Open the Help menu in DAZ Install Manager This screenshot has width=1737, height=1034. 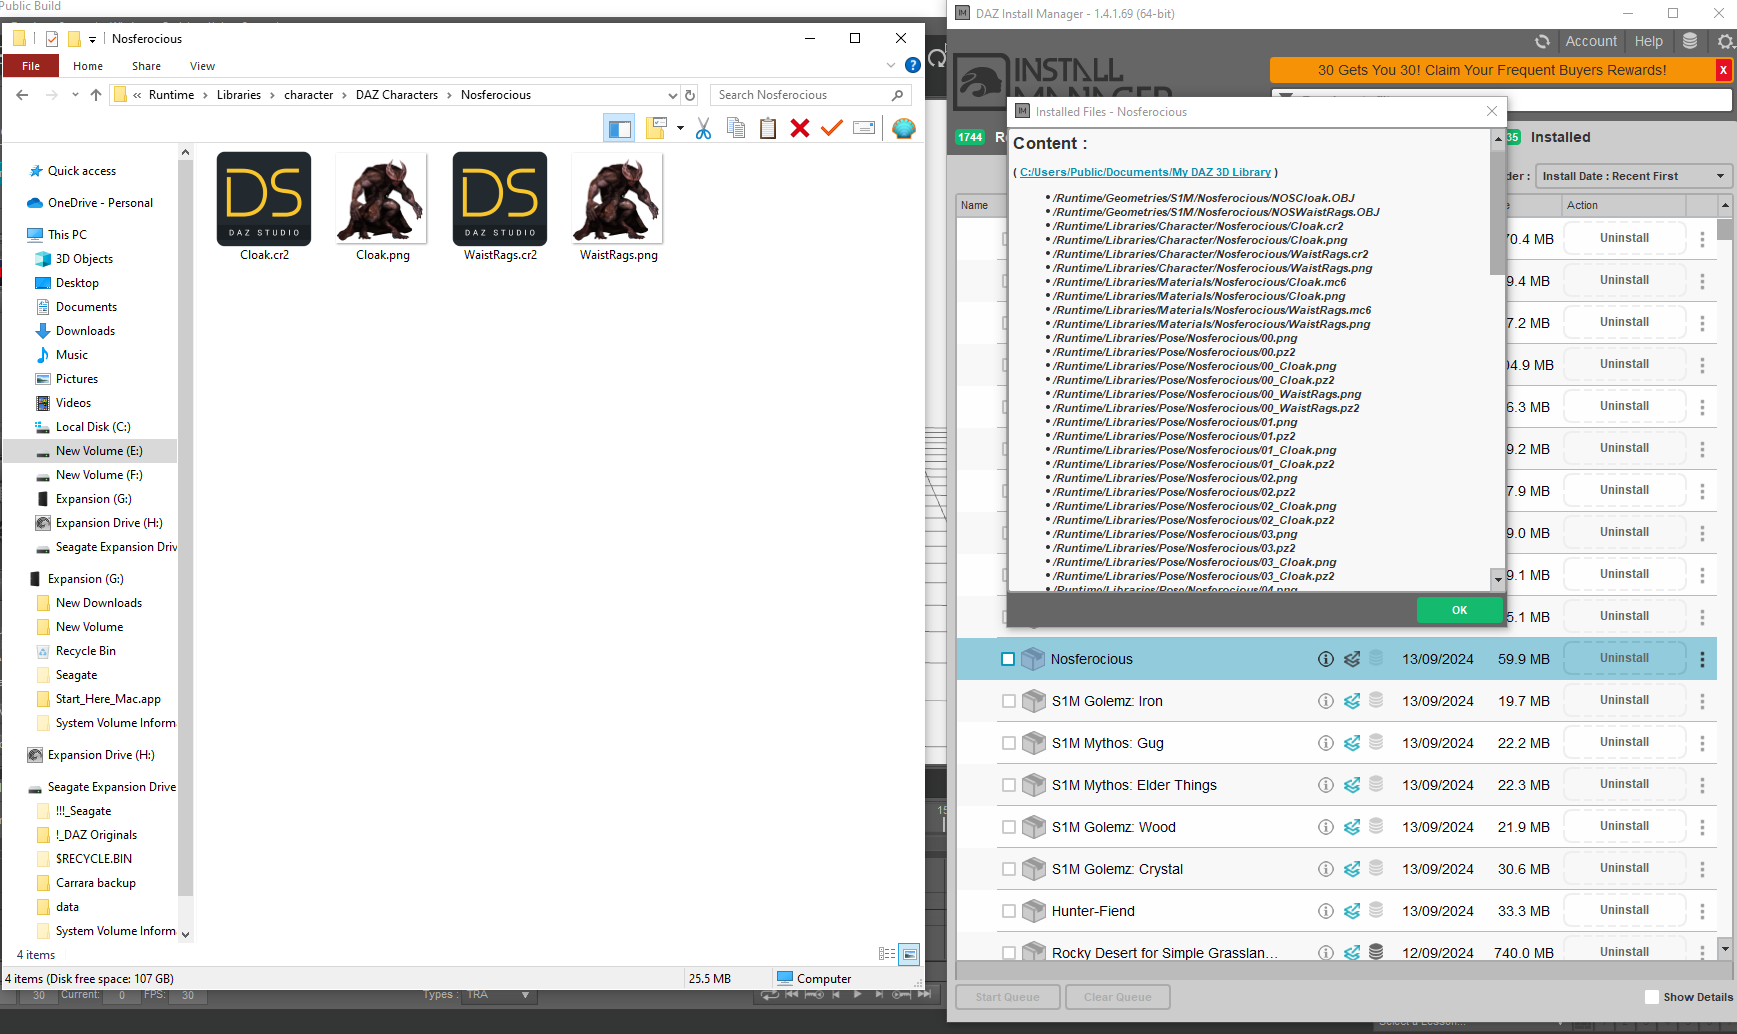coord(1649,41)
